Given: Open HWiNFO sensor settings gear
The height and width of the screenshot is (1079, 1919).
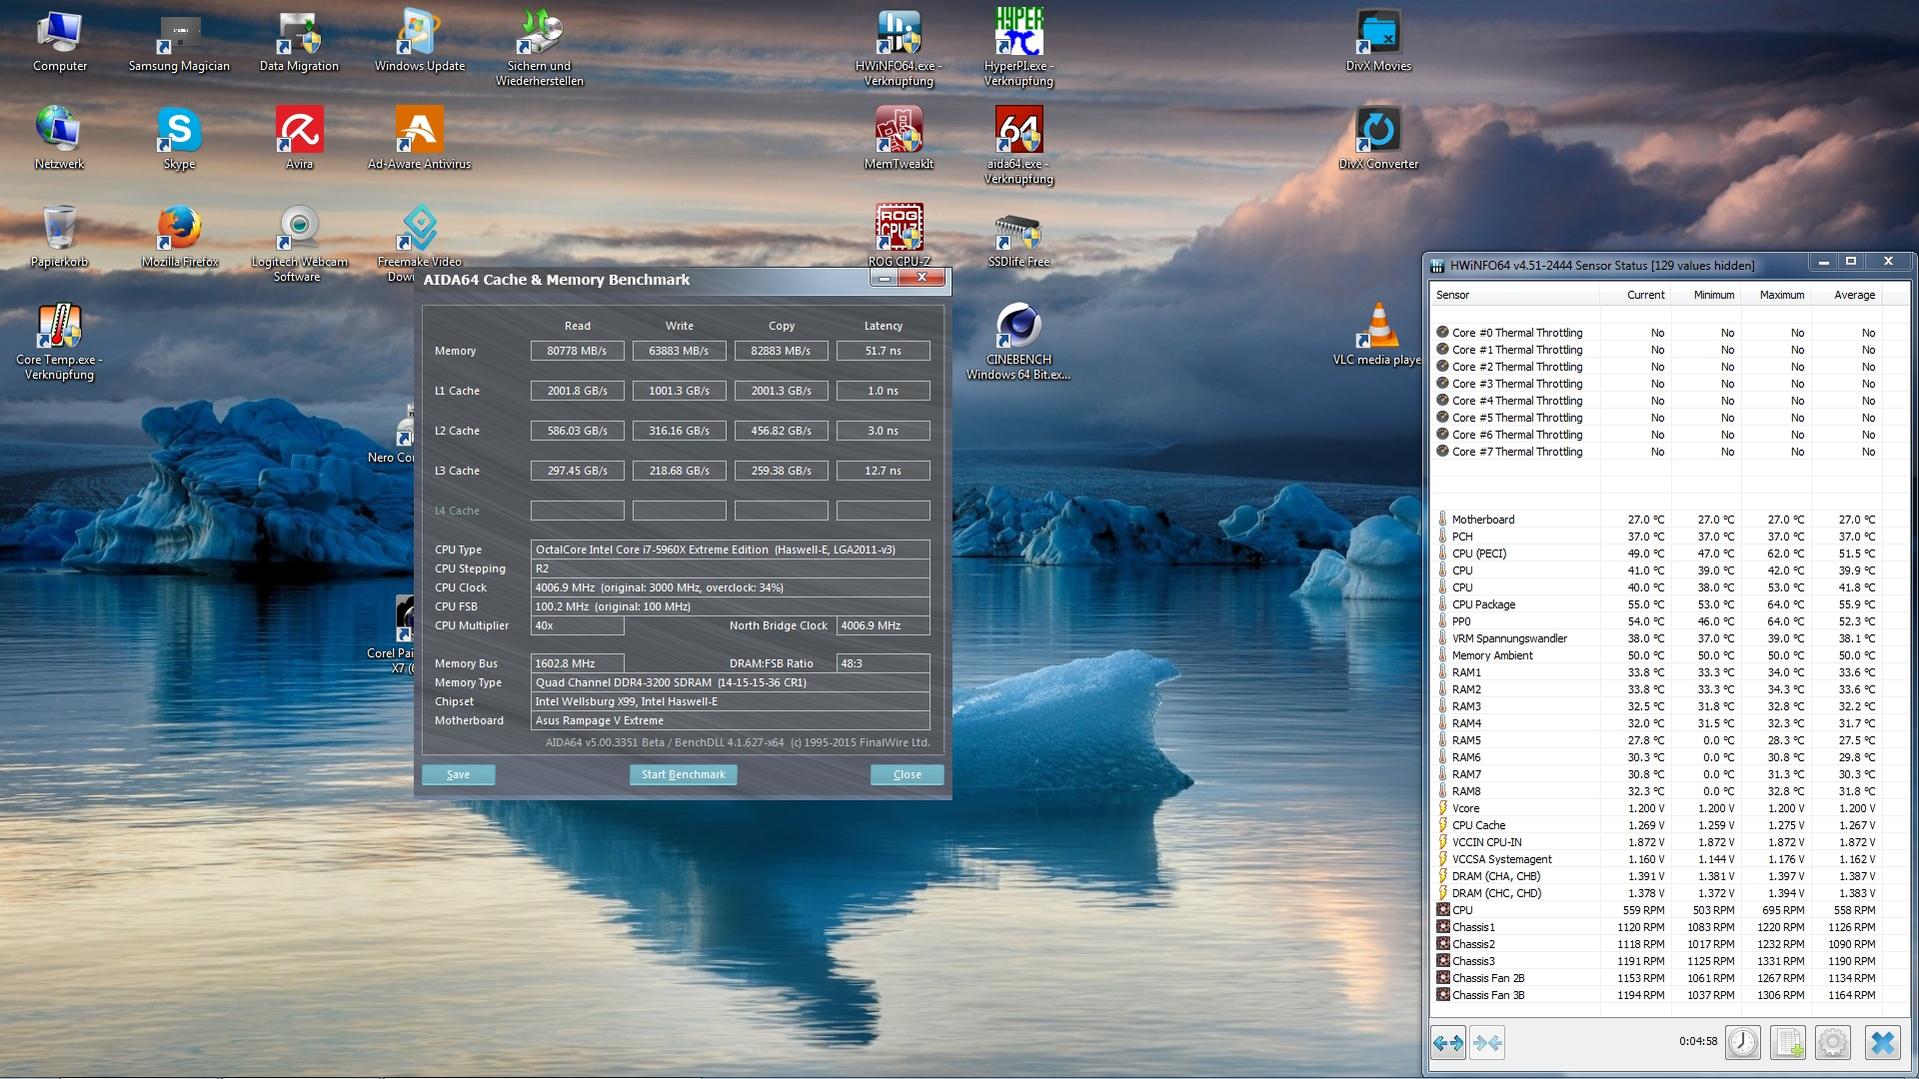Looking at the screenshot, I should [x=1832, y=1043].
